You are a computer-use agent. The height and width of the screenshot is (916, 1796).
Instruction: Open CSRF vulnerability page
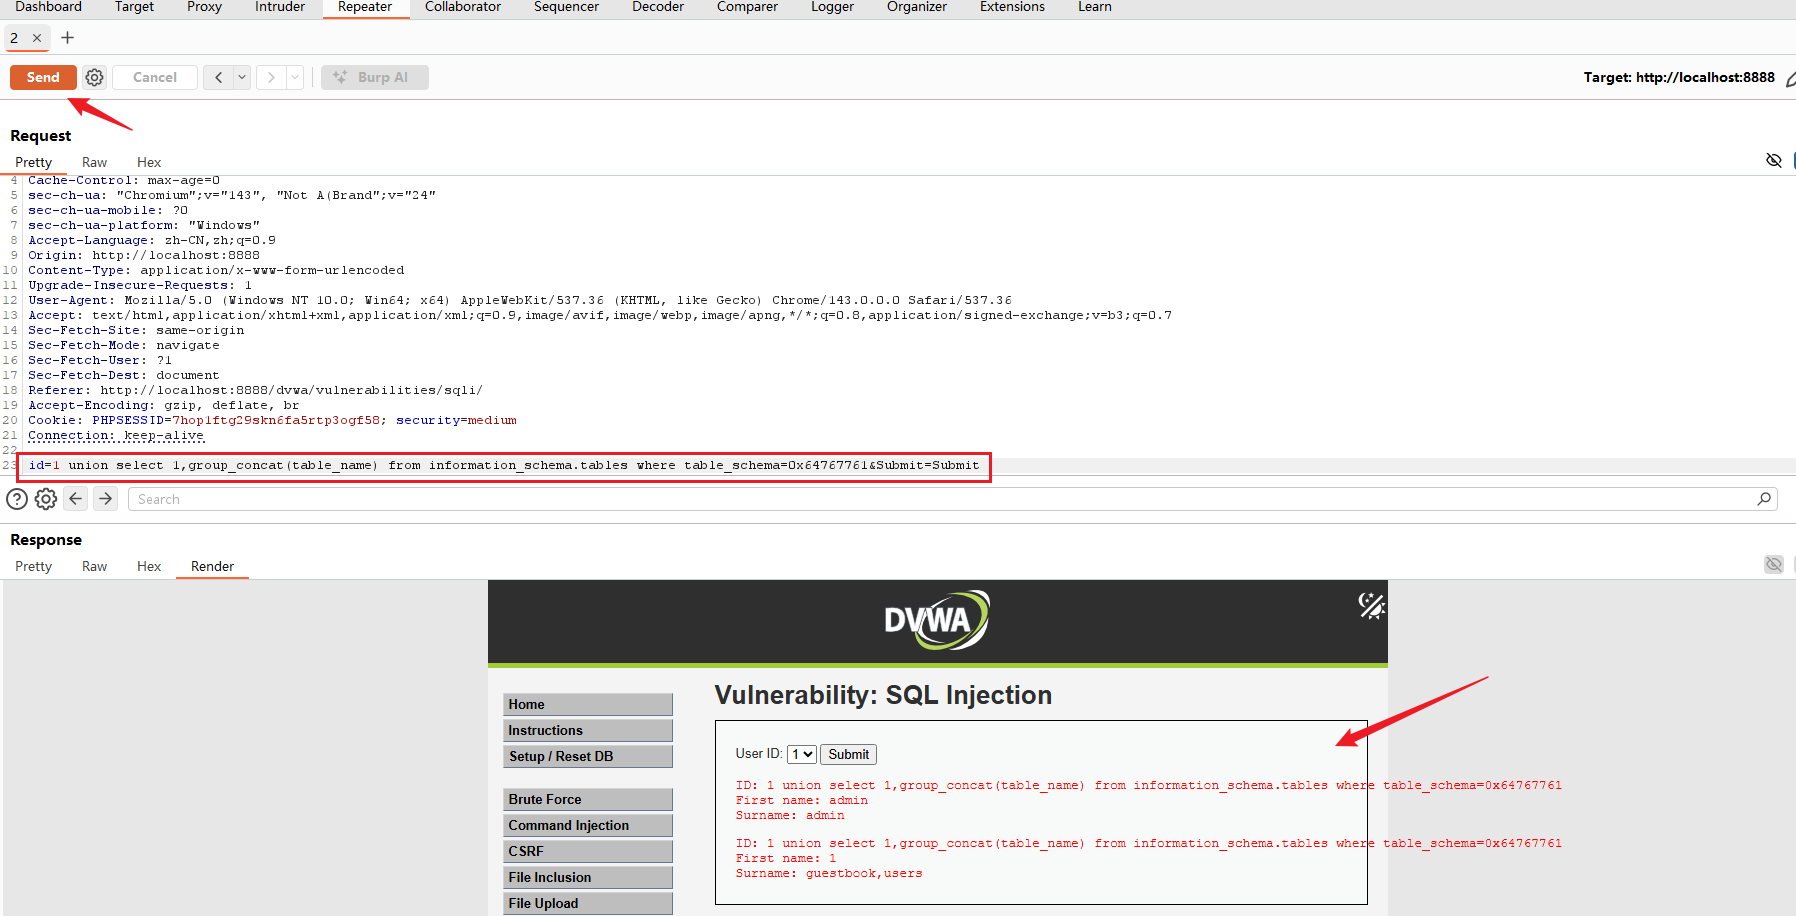click(x=588, y=851)
